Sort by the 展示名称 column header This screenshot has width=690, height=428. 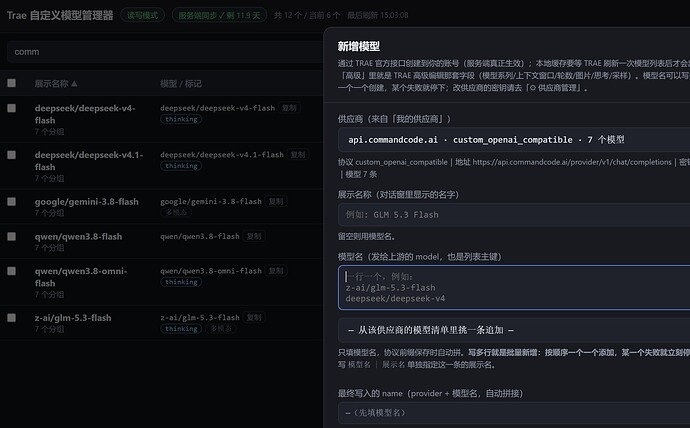(56, 84)
